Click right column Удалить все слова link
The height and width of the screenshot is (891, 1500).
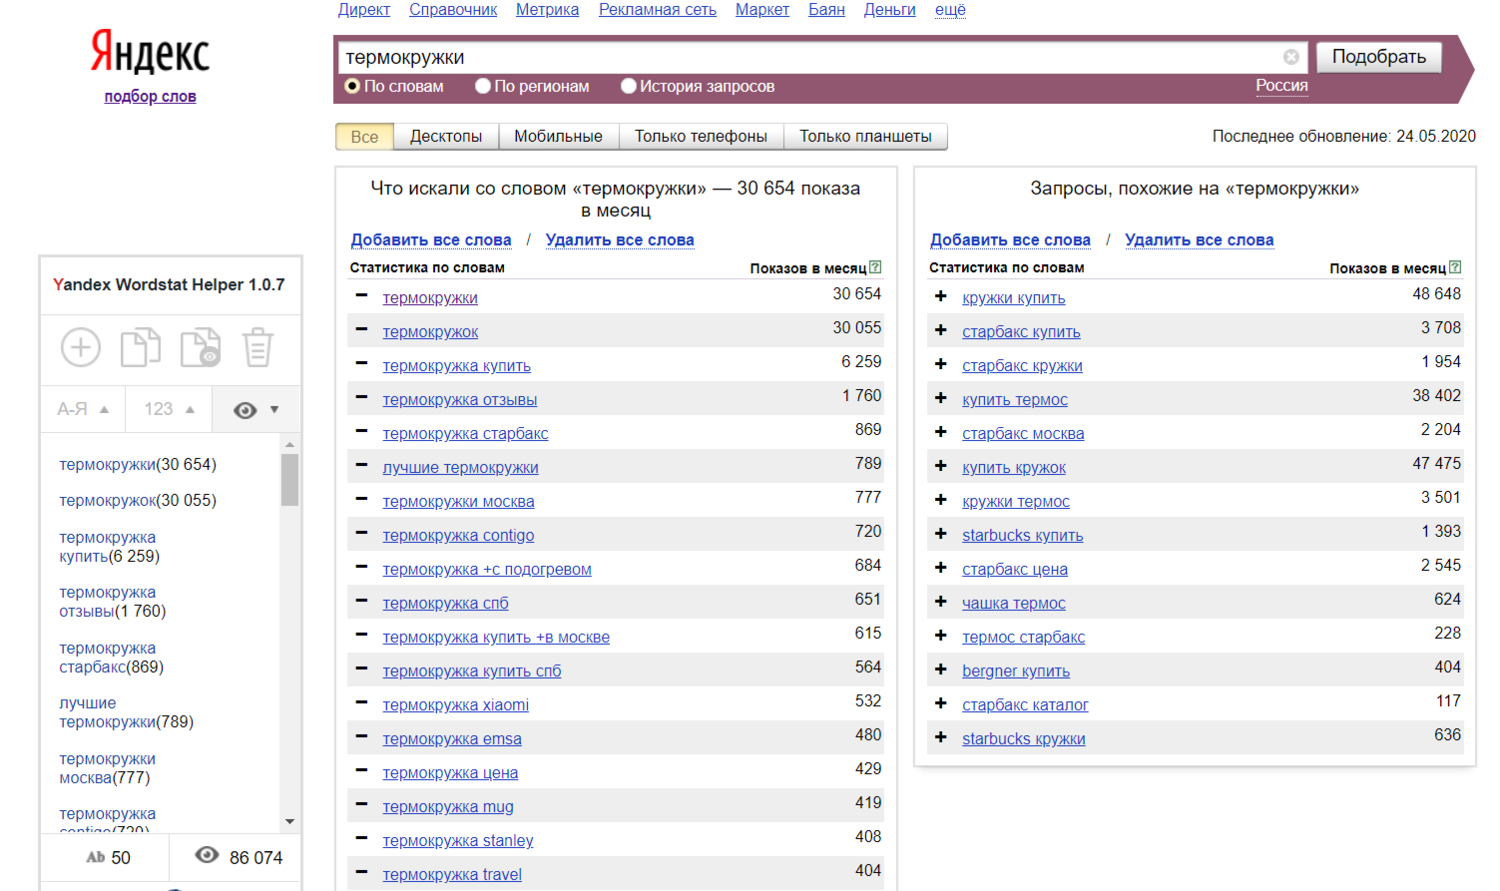1199,240
